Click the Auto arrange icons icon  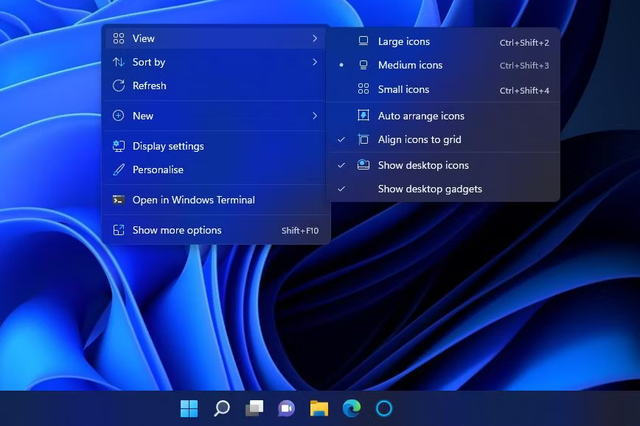pyautogui.click(x=363, y=116)
